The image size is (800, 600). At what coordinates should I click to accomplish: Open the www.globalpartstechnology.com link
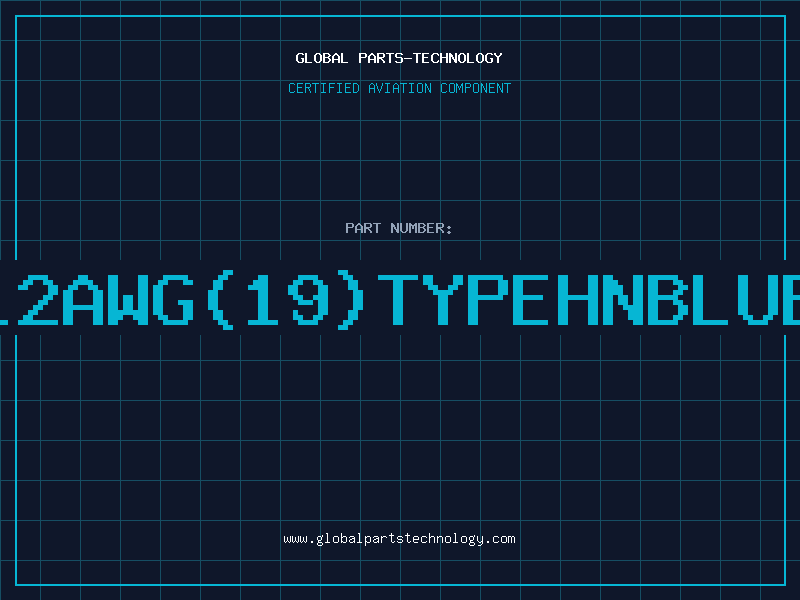[x=399, y=539]
